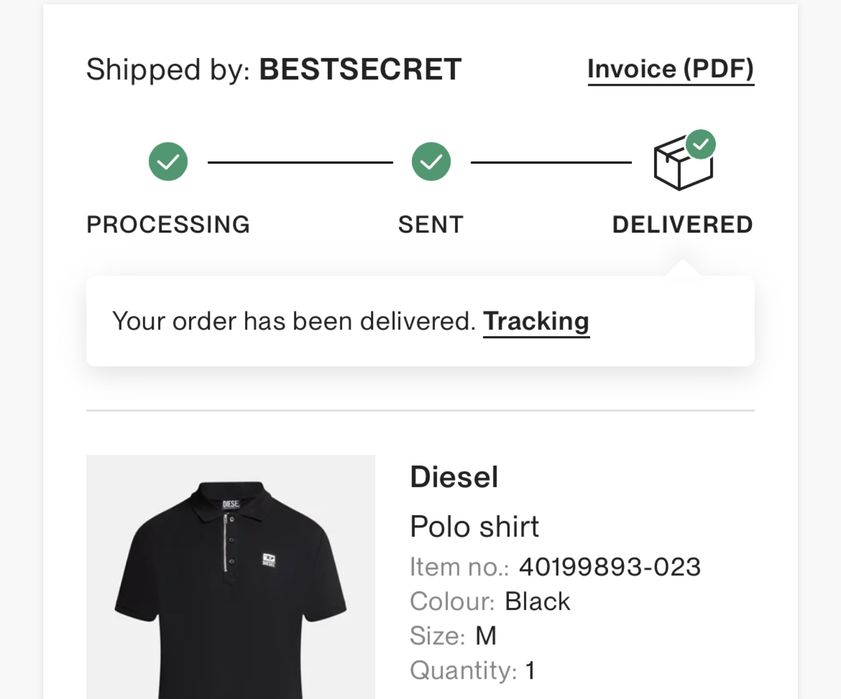Open the Invoice (PDF) link

coord(670,70)
